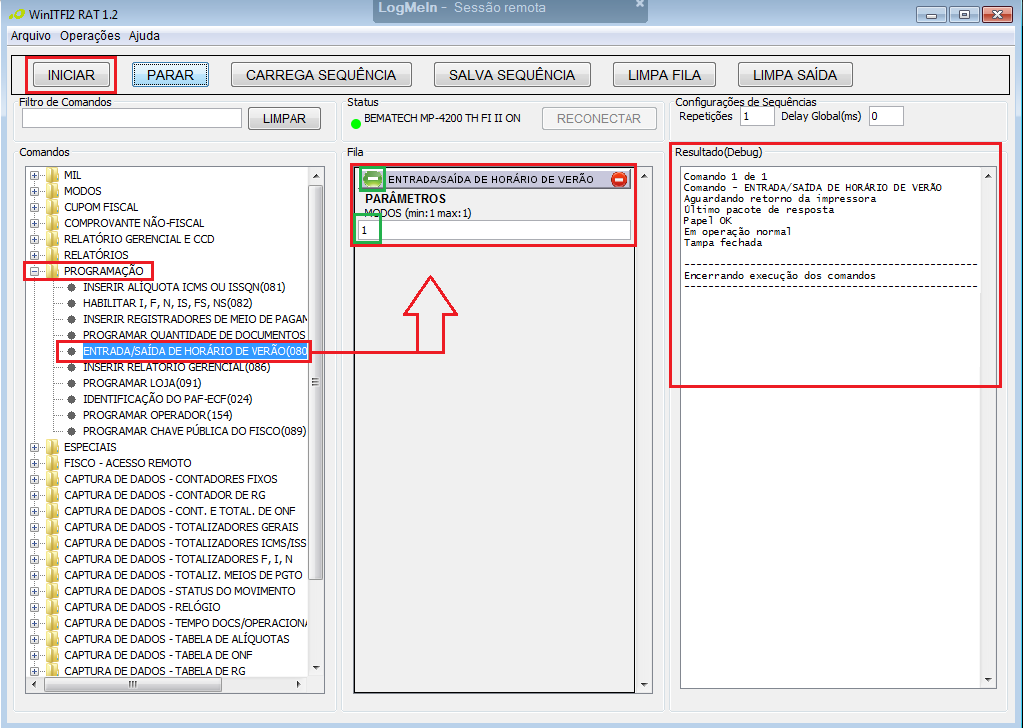Expand the MIL tree node
This screenshot has height=728, width=1023.
coord(35,175)
